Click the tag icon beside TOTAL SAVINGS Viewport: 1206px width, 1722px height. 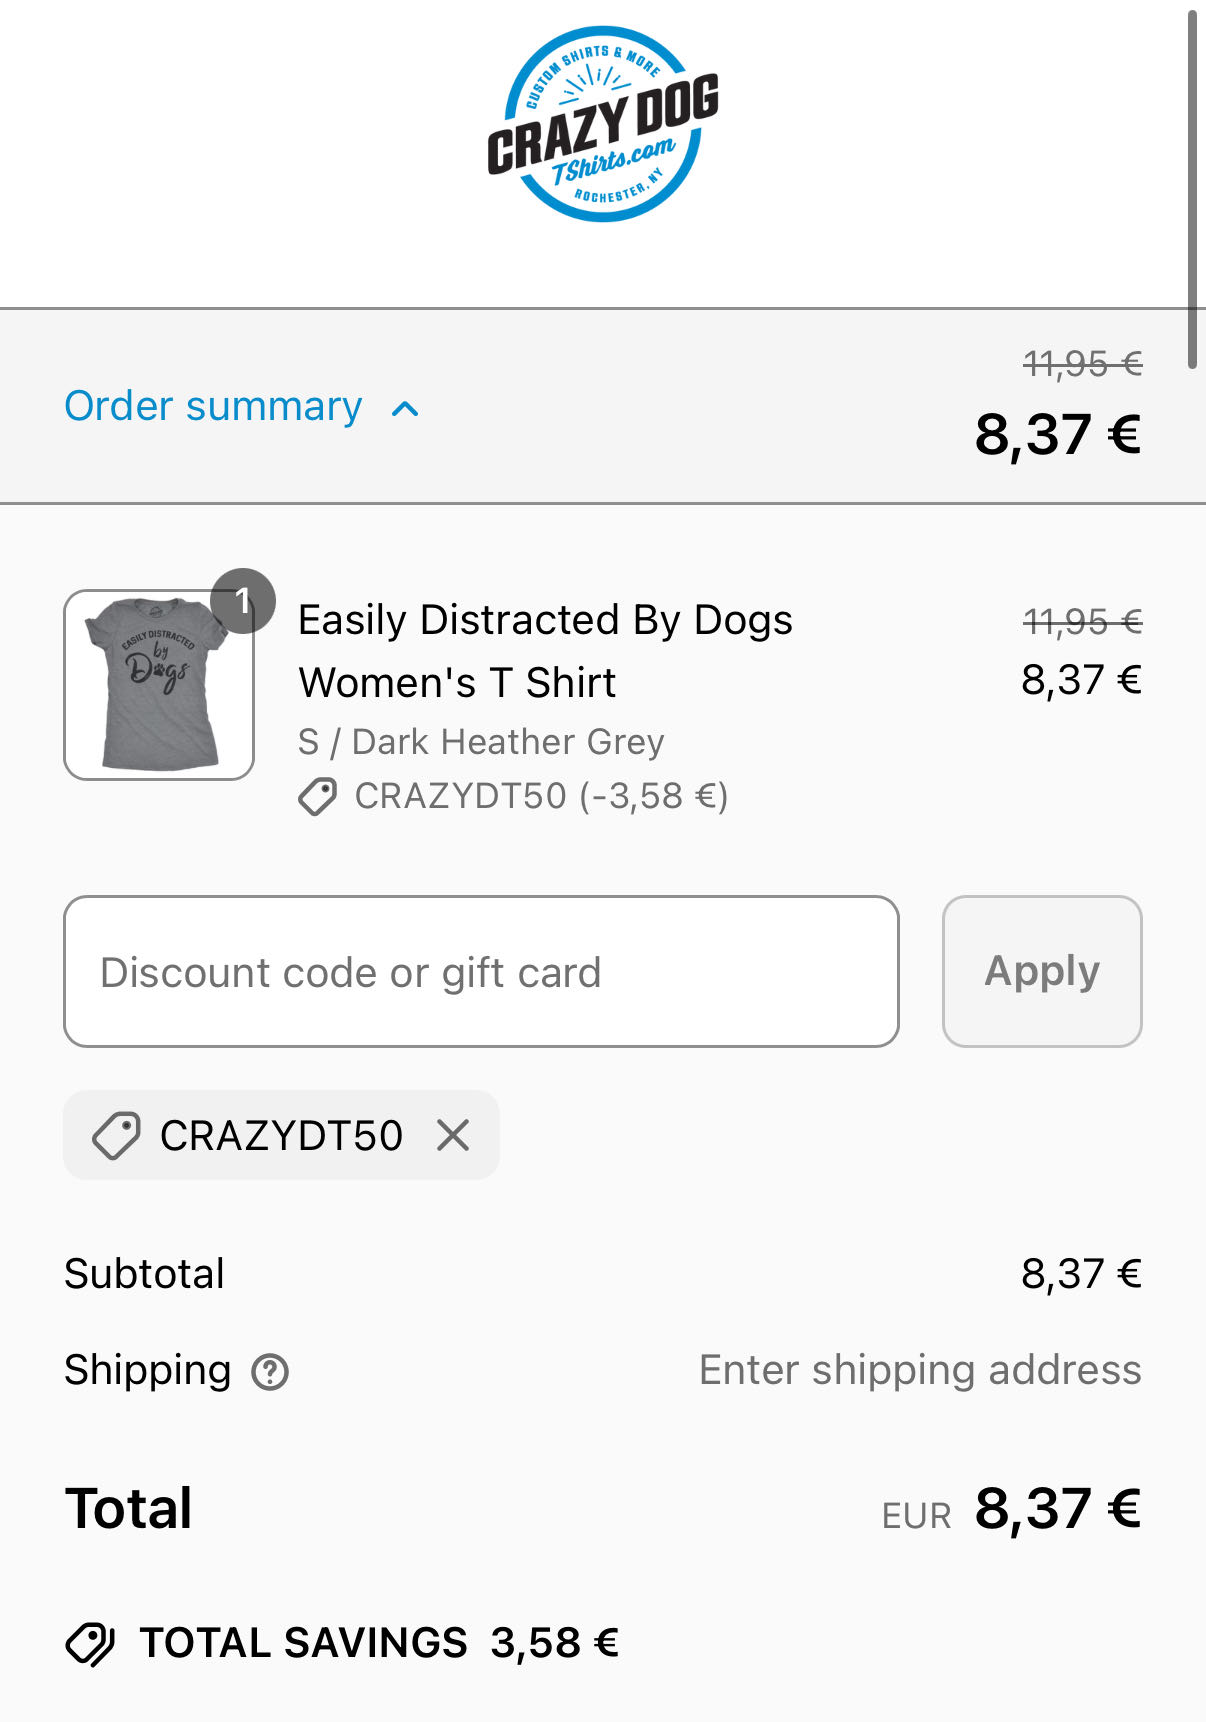click(93, 1640)
